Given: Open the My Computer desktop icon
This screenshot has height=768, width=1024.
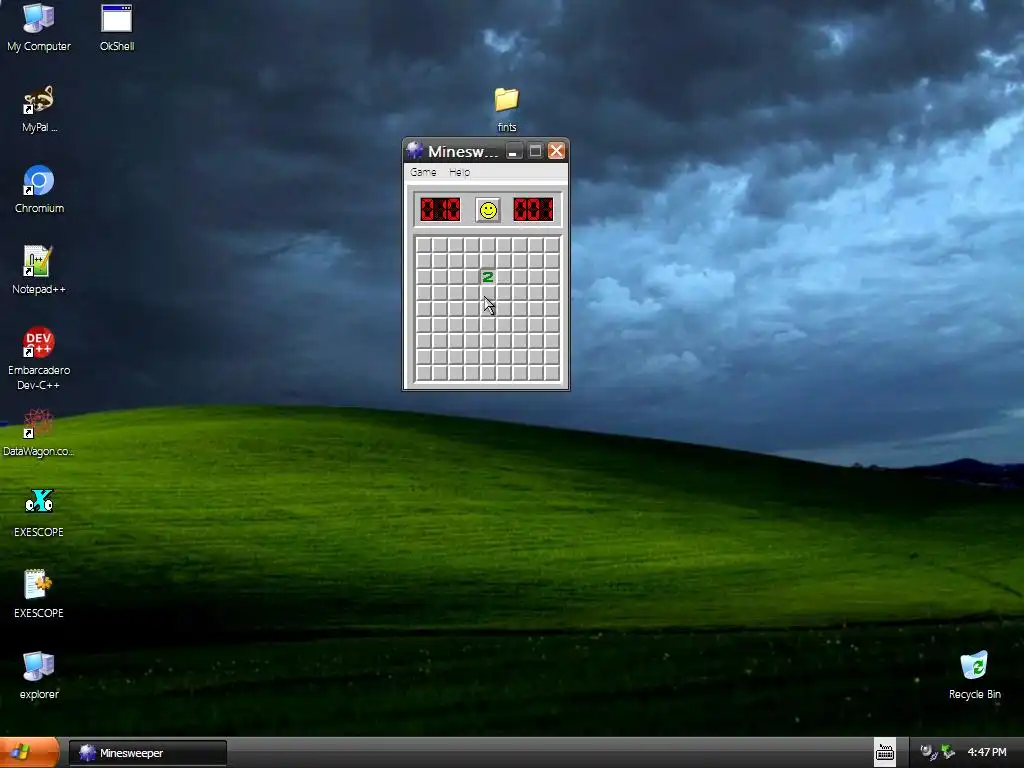Looking at the screenshot, I should tap(39, 27).
